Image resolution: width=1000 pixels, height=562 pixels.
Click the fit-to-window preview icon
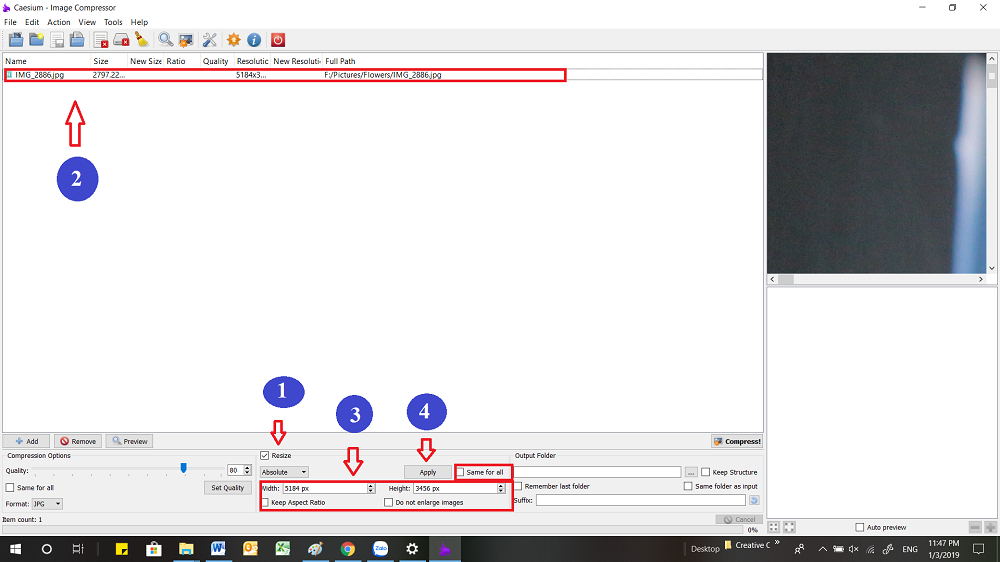774,527
